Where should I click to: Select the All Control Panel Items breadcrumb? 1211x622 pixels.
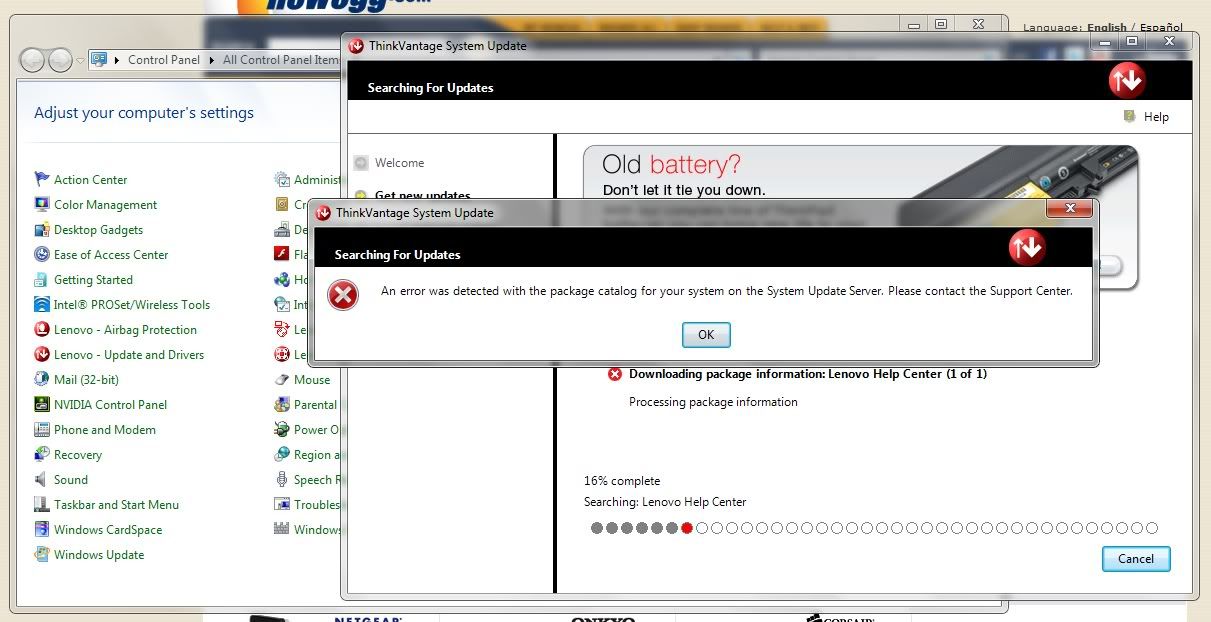pyautogui.click(x=281, y=60)
